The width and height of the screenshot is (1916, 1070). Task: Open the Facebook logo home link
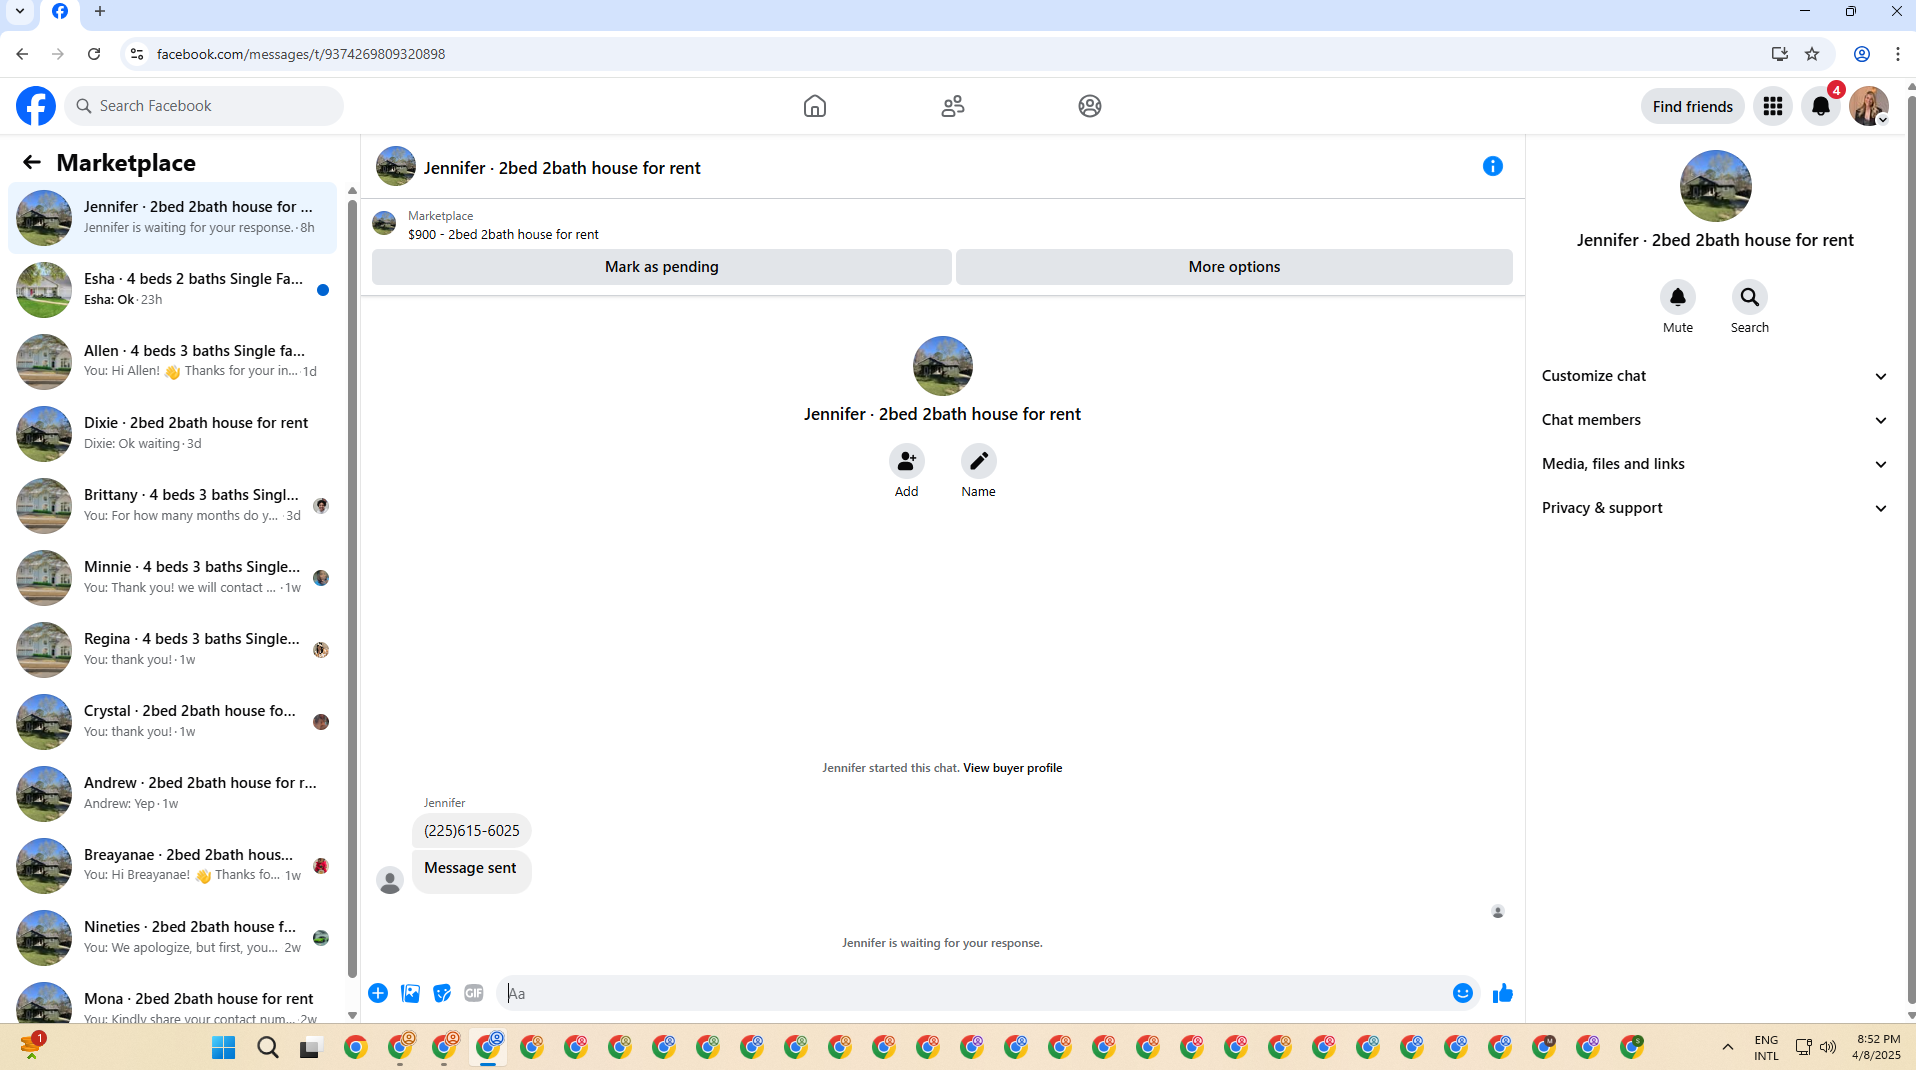click(x=36, y=106)
